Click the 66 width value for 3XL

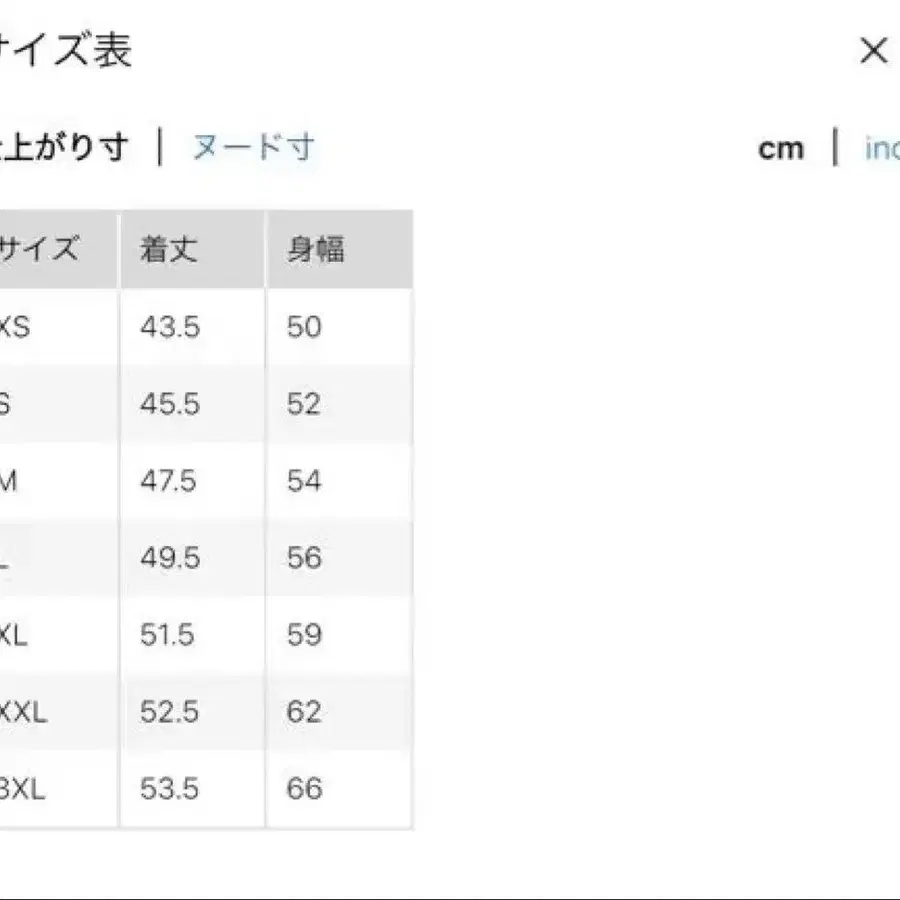[305, 789]
